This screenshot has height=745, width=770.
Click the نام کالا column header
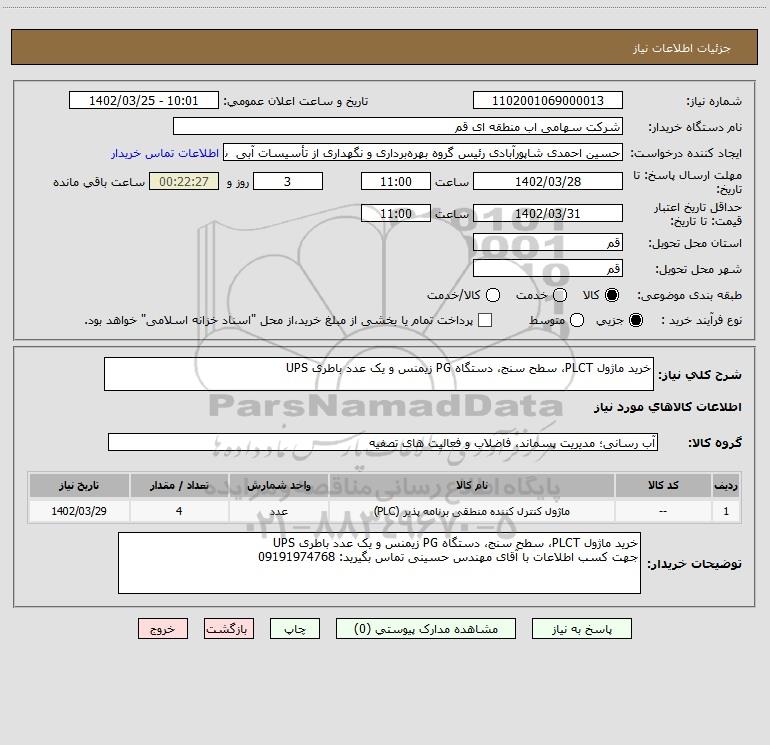pyautogui.click(x=471, y=485)
